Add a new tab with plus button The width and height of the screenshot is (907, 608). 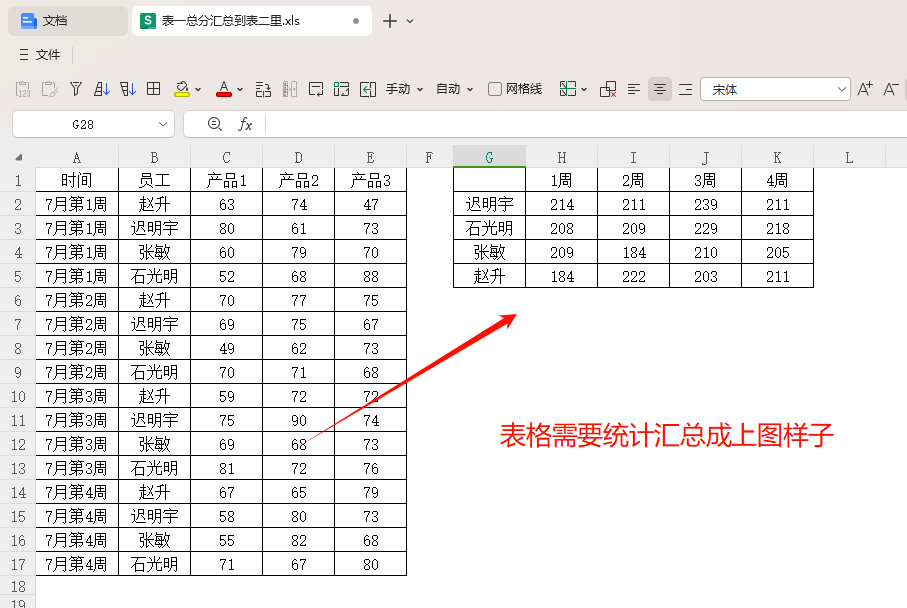coord(390,21)
